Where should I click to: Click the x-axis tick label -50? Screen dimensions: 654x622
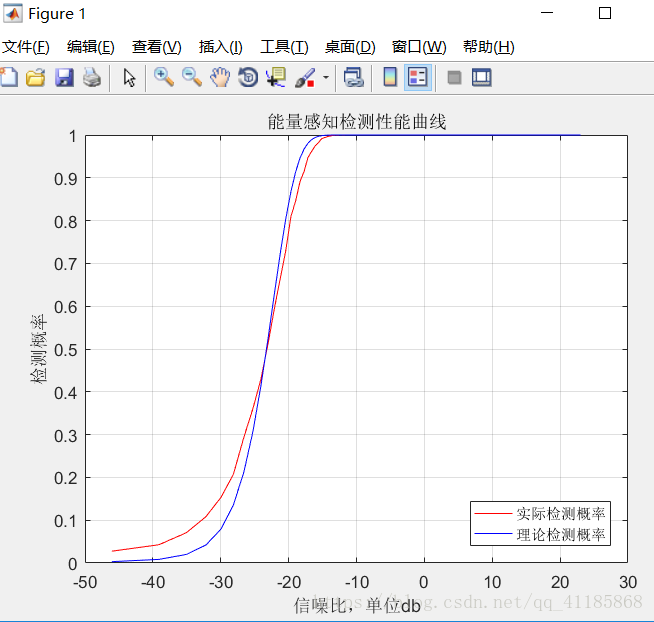(85, 582)
